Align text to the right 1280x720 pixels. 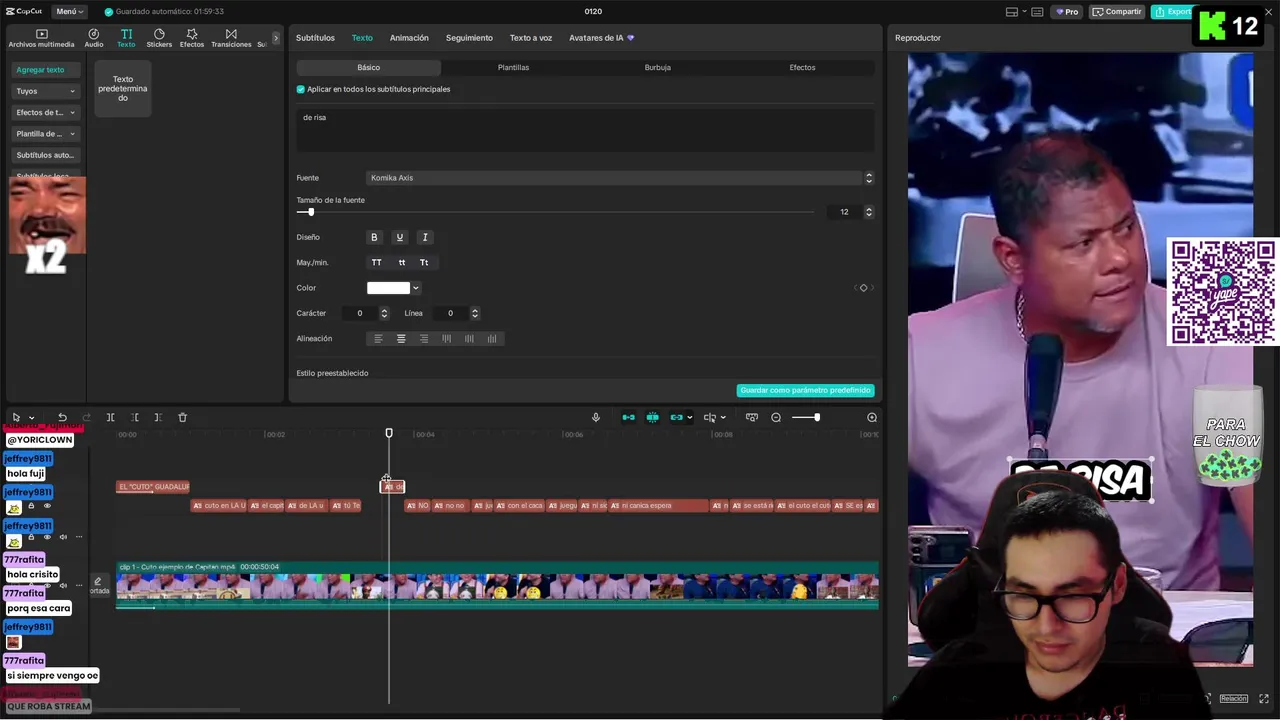pyautogui.click(x=424, y=339)
